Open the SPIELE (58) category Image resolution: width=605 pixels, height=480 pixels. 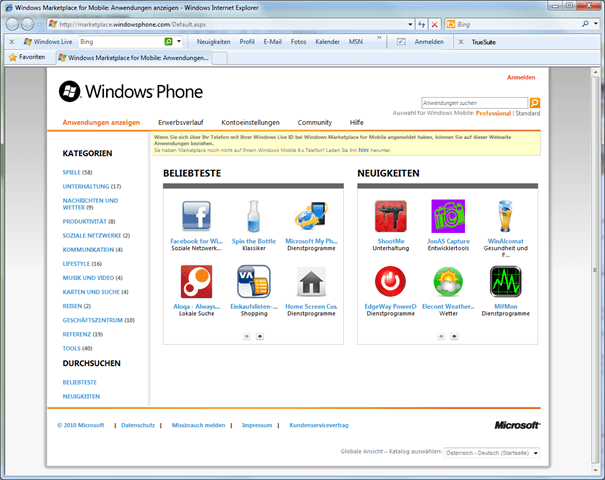(x=77, y=172)
